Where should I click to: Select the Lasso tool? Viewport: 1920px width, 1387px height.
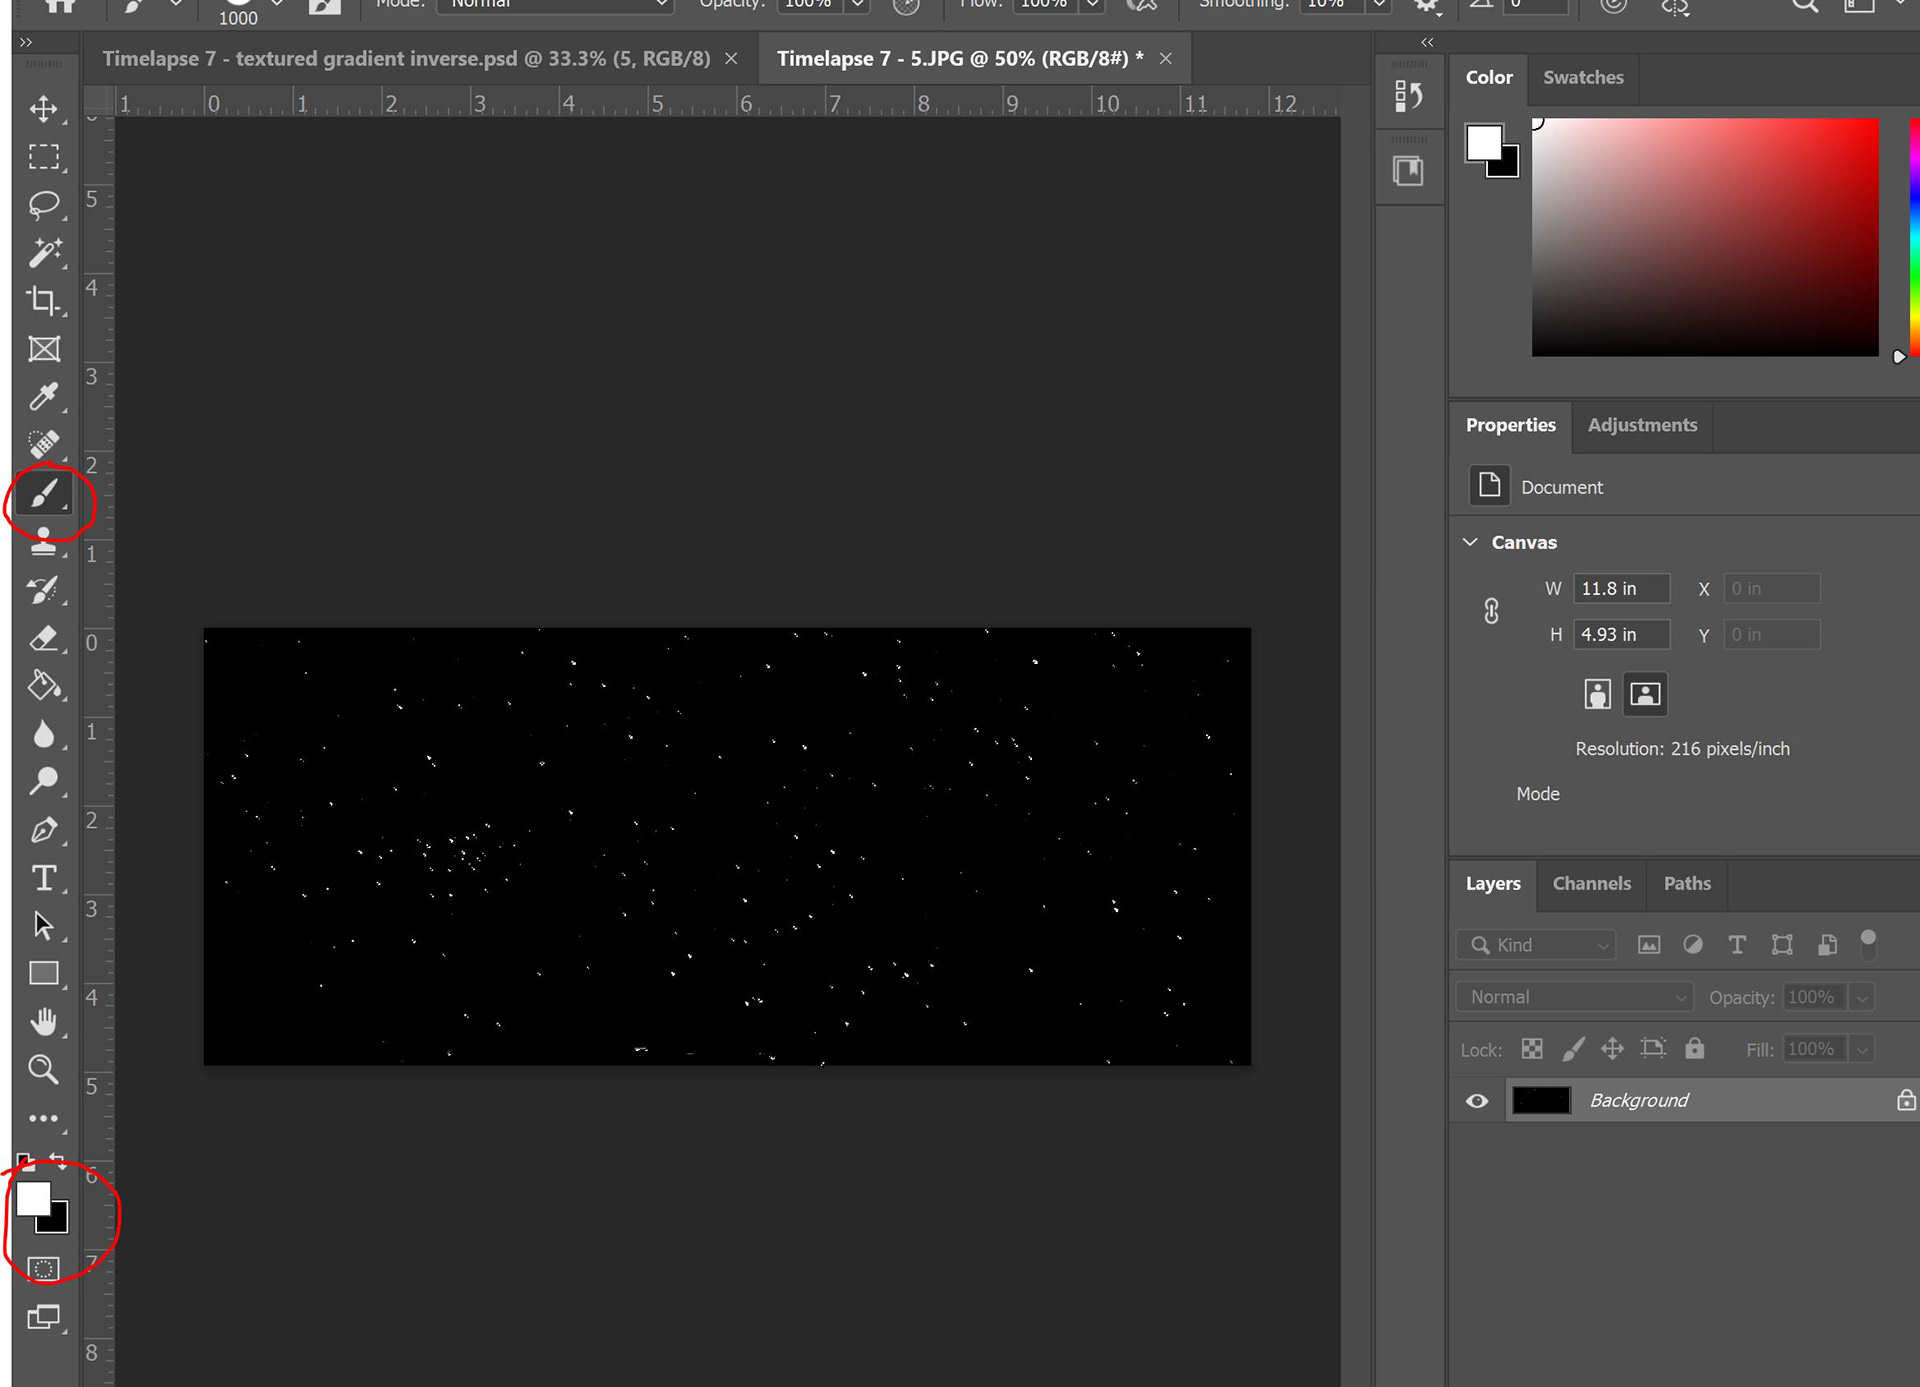pos(43,204)
